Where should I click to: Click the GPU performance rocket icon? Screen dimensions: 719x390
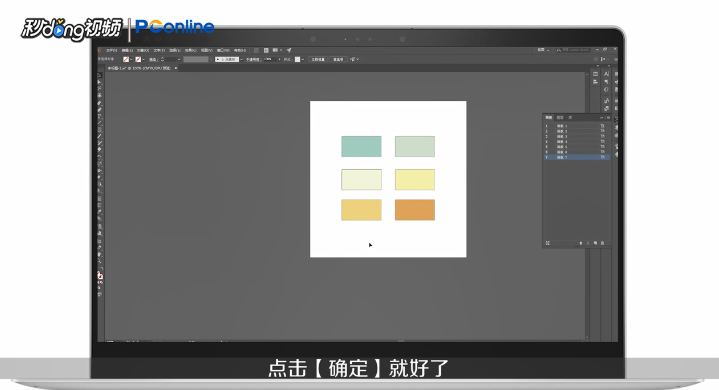pos(289,50)
